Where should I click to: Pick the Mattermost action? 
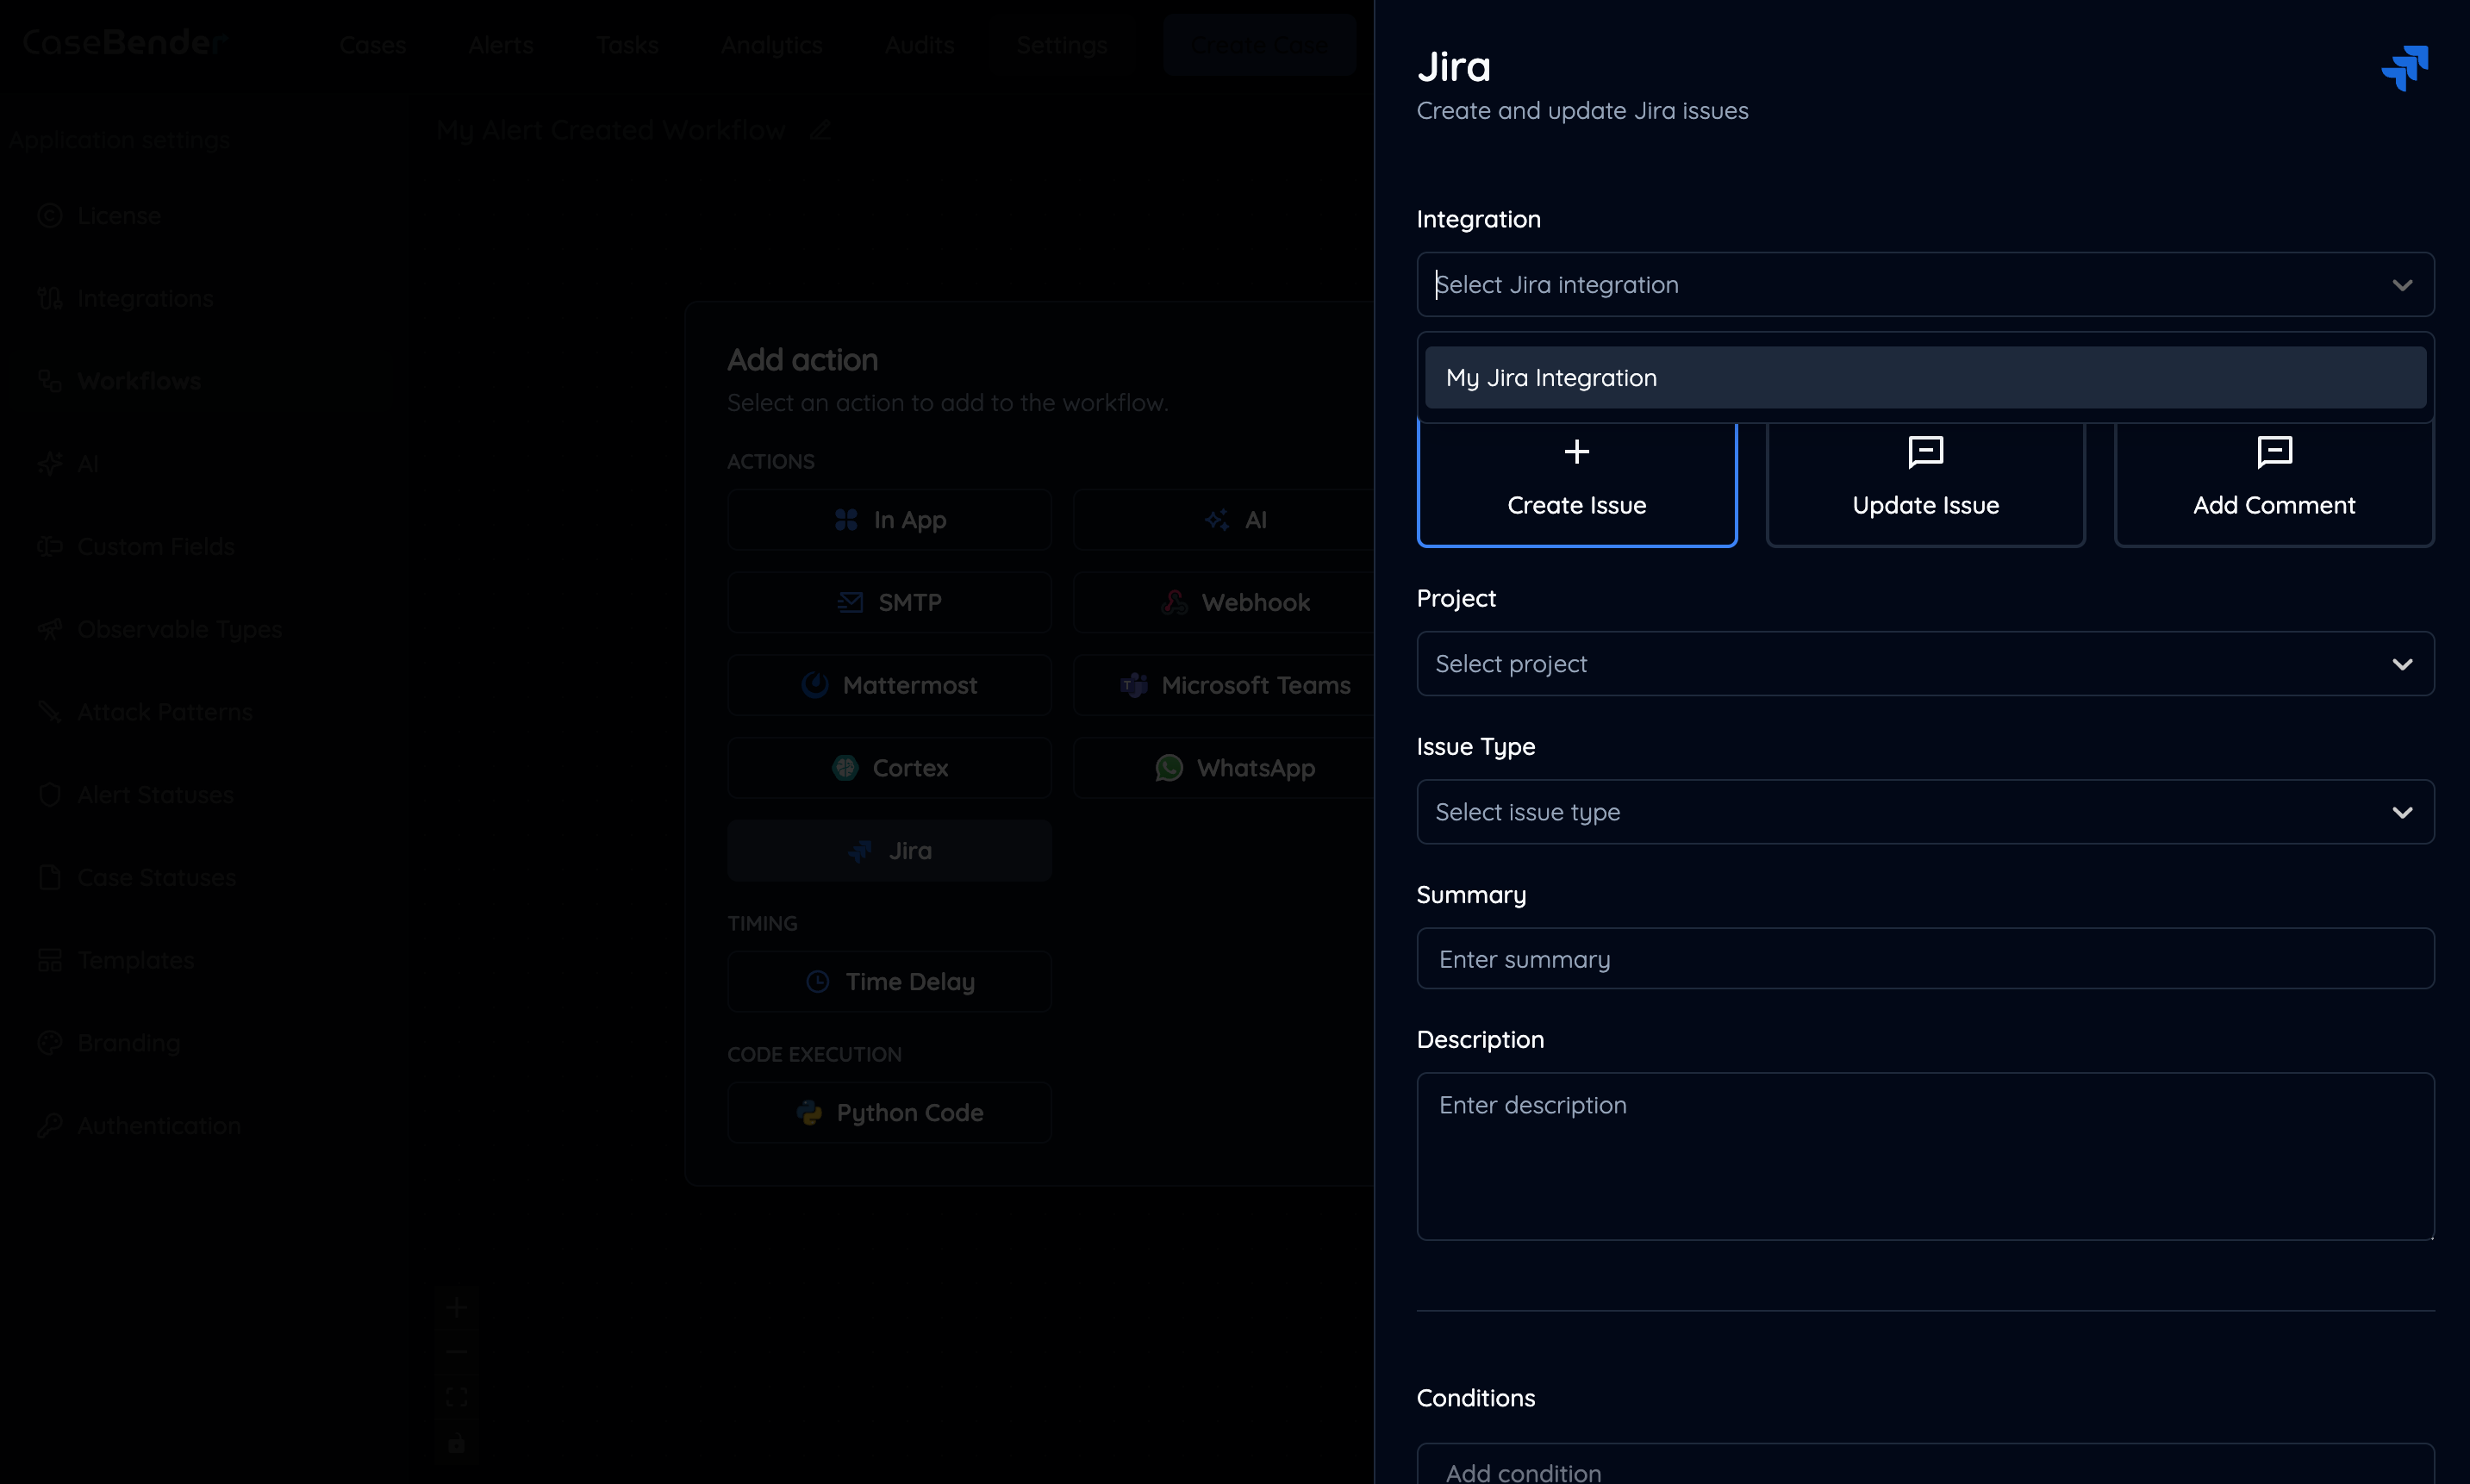(x=889, y=684)
